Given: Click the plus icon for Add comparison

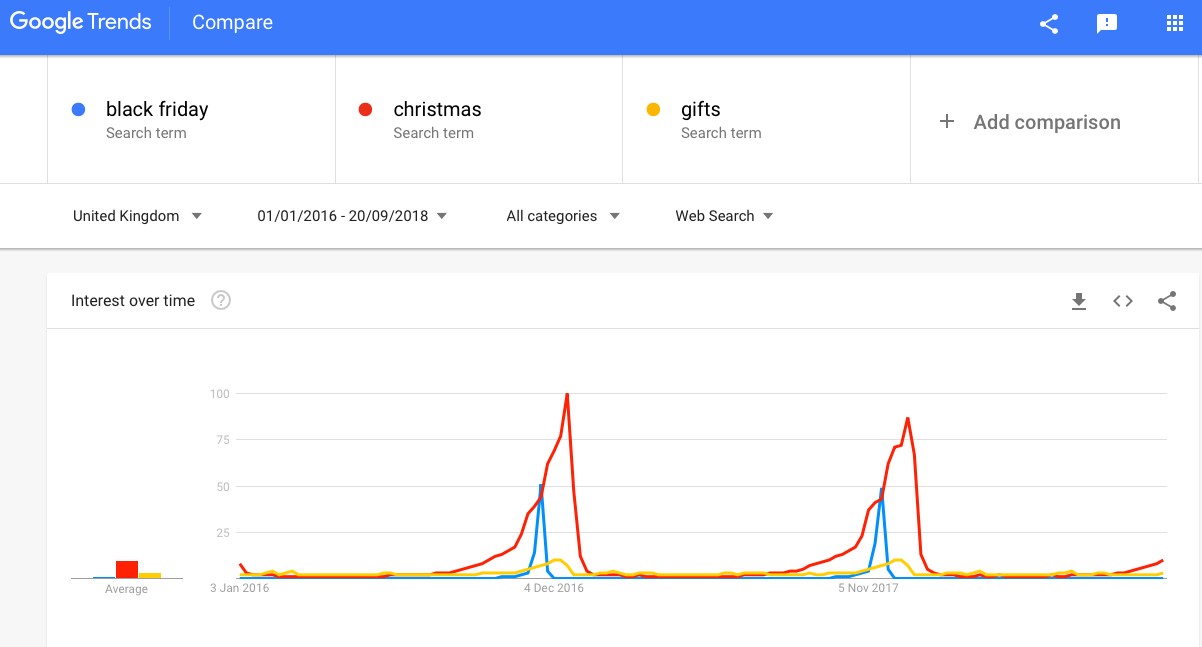Looking at the screenshot, I should 947,122.
